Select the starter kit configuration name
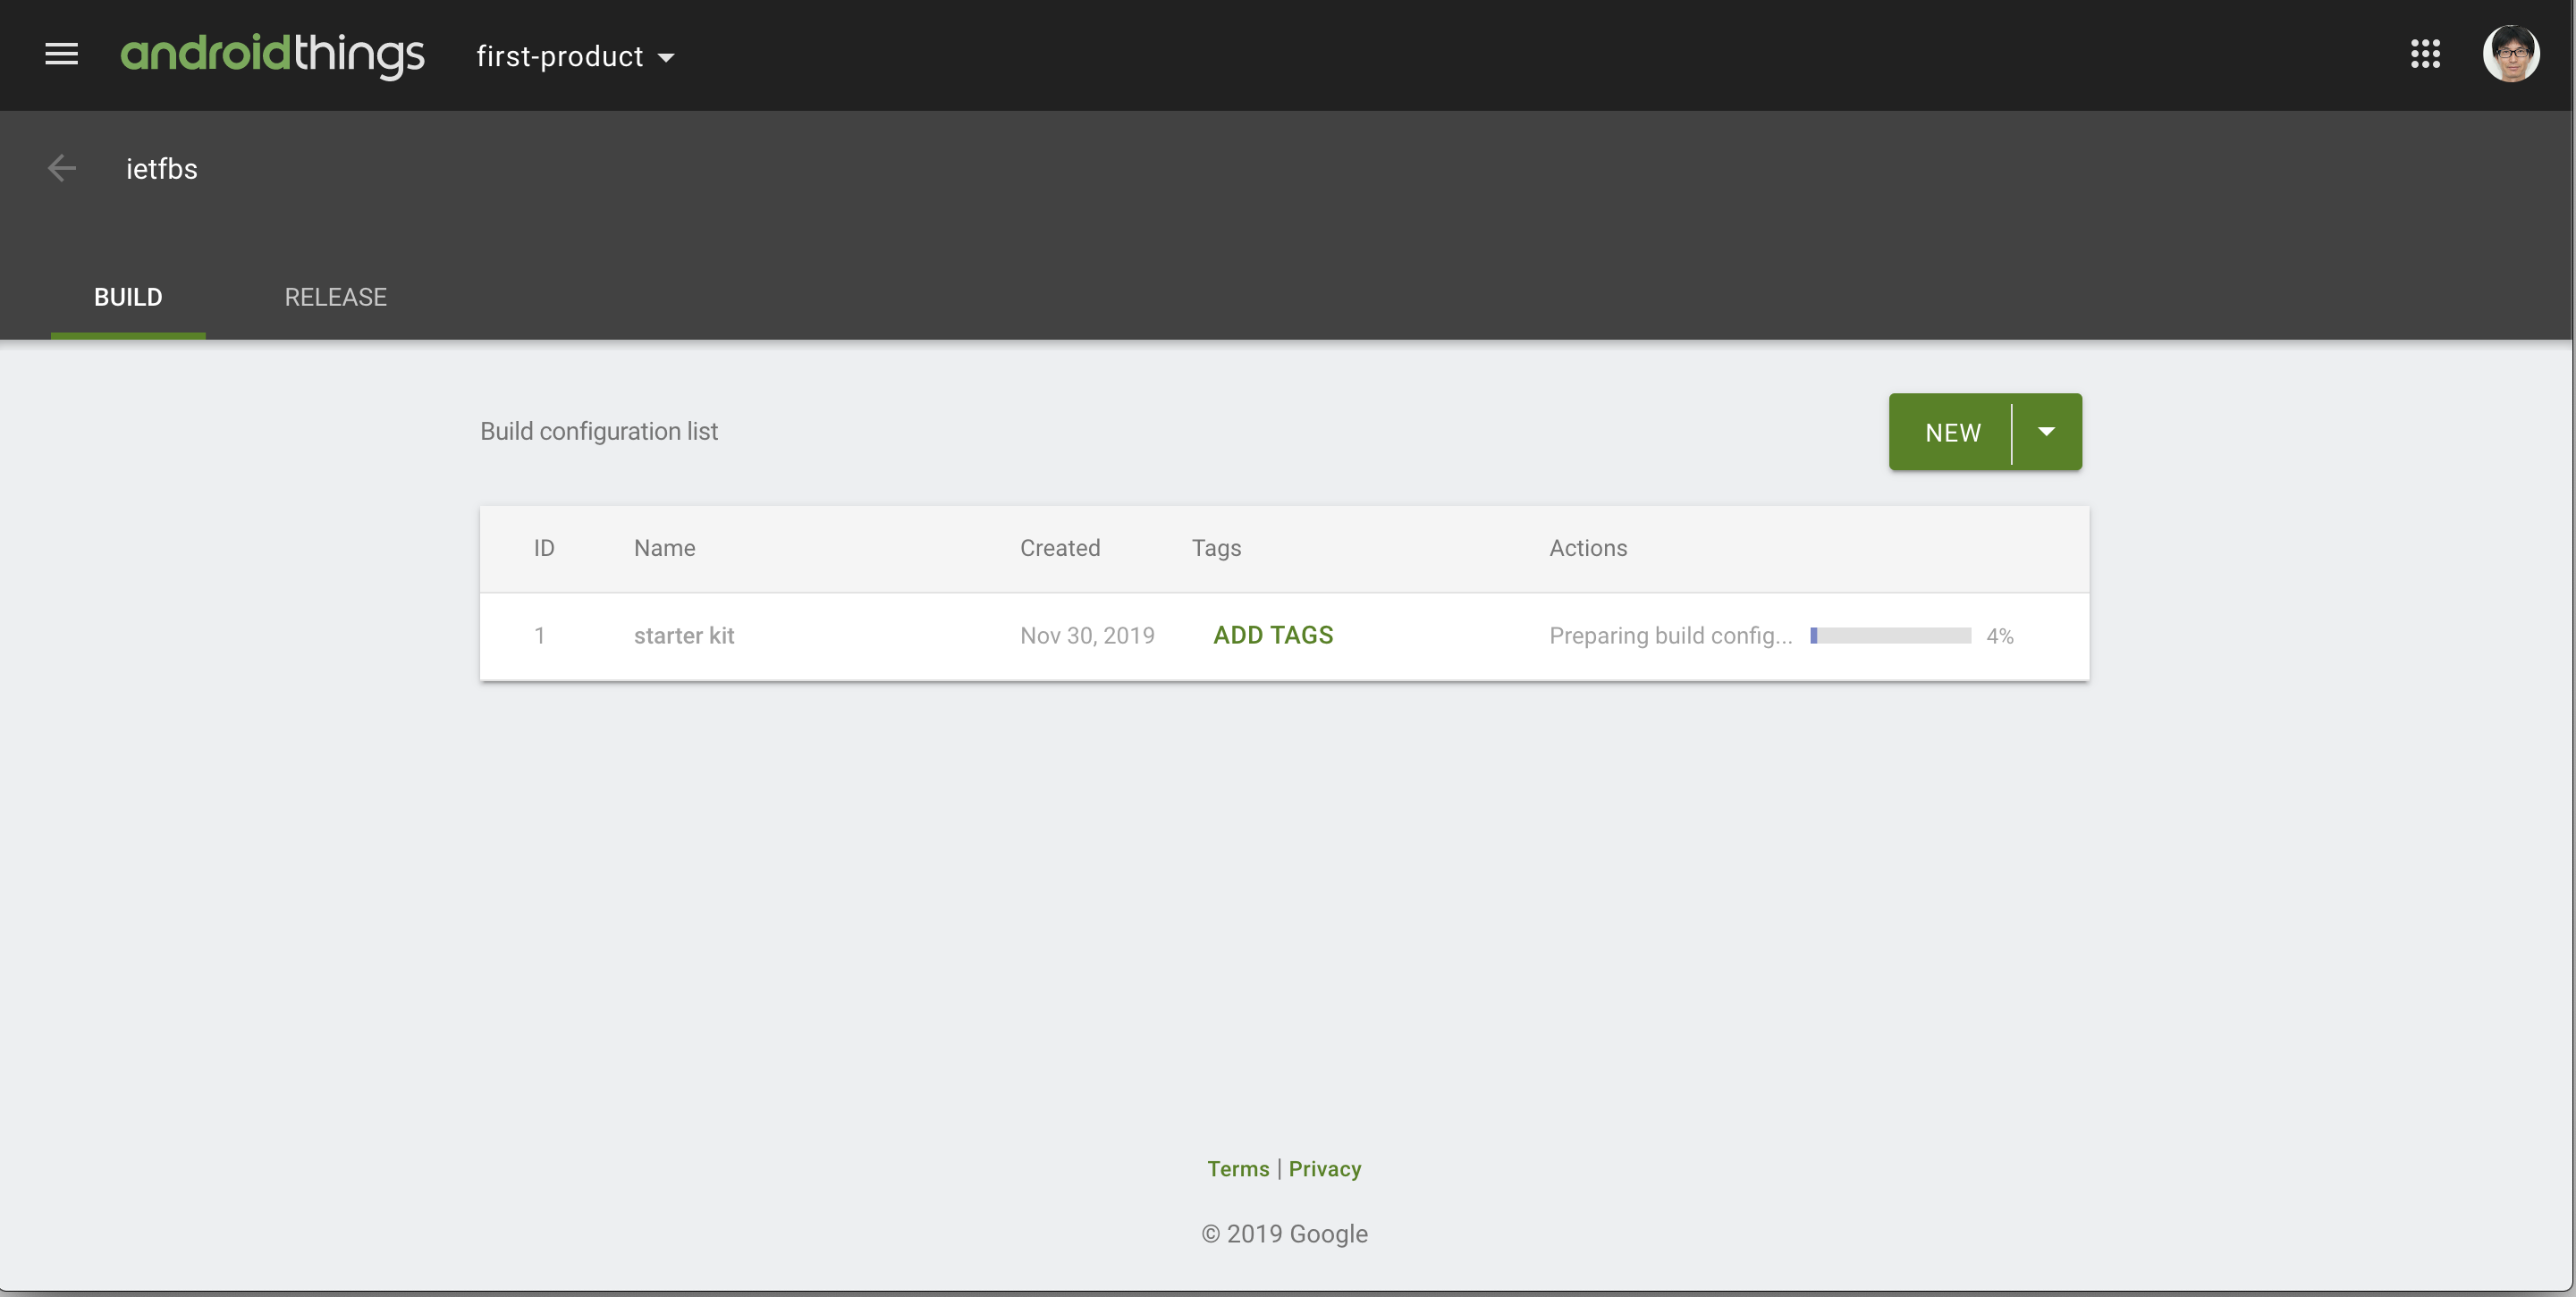This screenshot has width=2576, height=1297. coord(684,636)
